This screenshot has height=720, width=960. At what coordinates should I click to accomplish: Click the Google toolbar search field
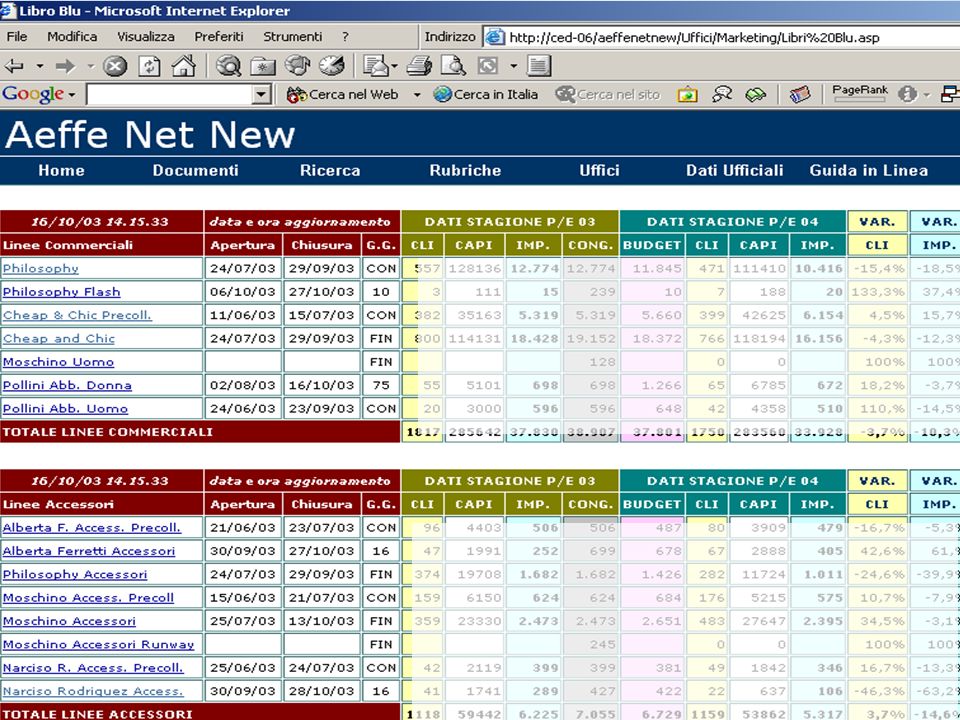click(x=170, y=94)
